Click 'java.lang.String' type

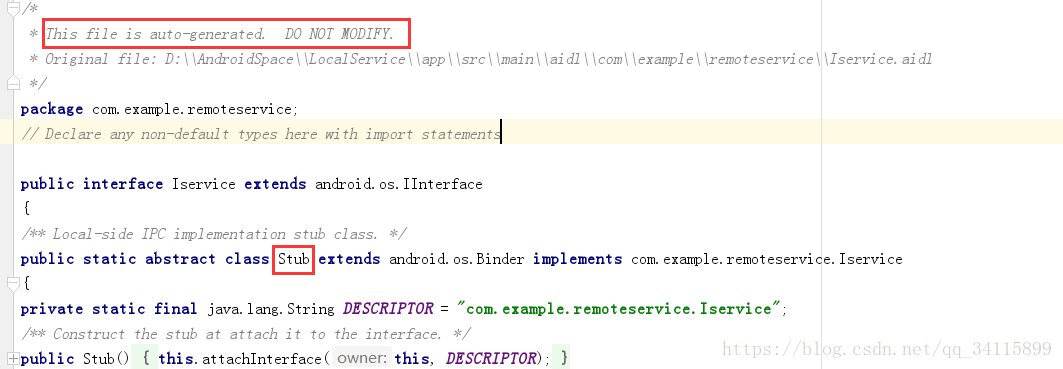(x=271, y=309)
